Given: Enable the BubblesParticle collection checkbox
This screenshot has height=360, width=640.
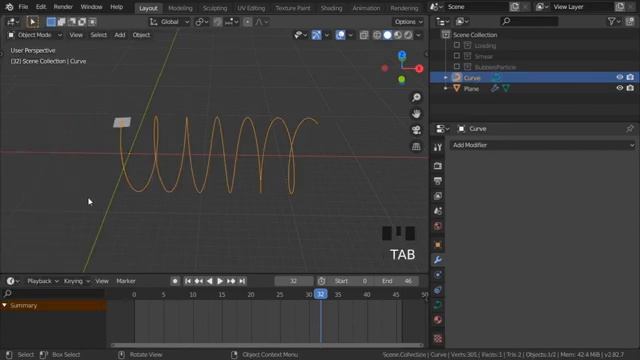Looking at the screenshot, I should (x=457, y=67).
